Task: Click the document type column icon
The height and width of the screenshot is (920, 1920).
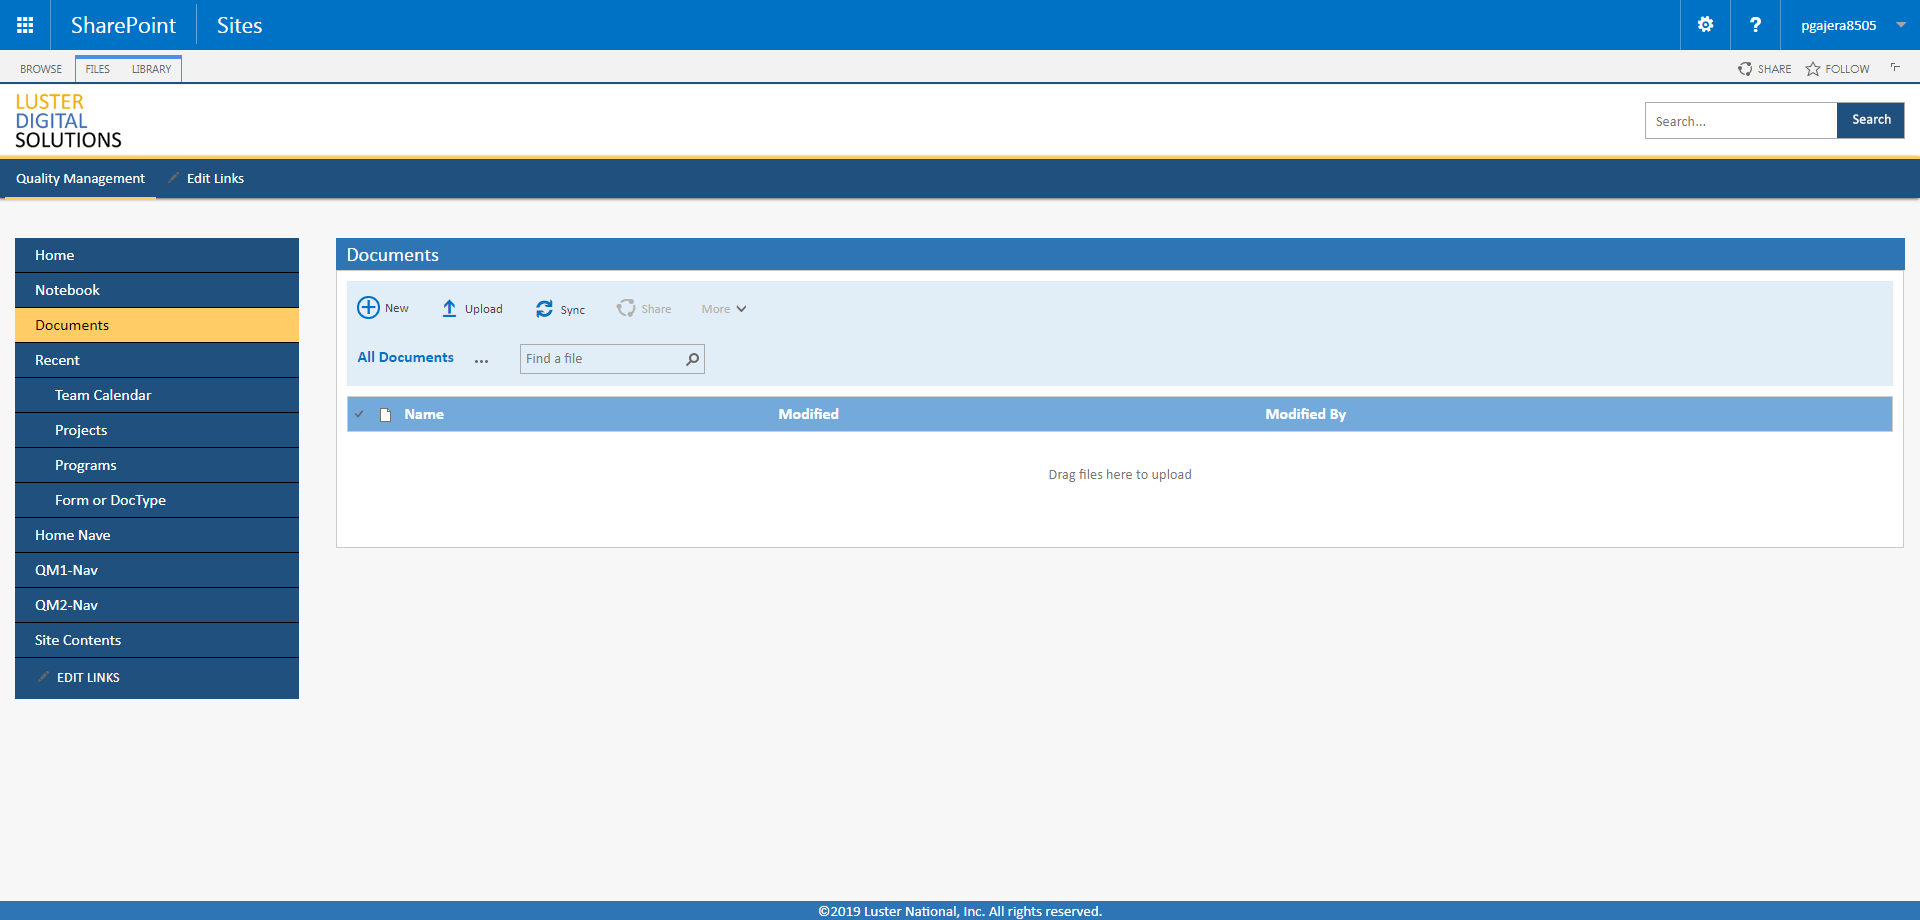Action: (385, 414)
